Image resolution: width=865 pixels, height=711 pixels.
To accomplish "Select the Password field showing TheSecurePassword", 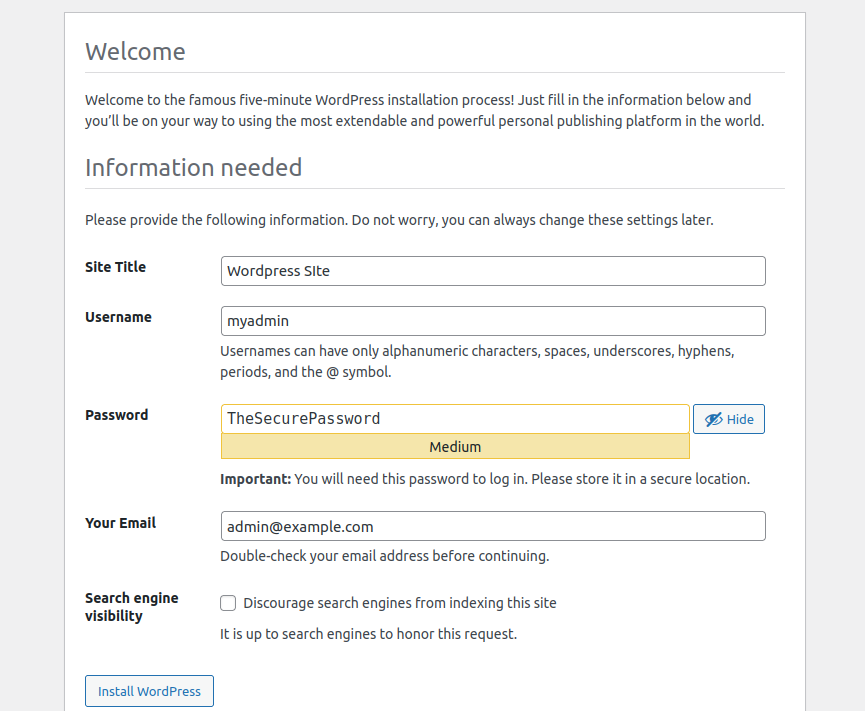I will click(x=454, y=418).
